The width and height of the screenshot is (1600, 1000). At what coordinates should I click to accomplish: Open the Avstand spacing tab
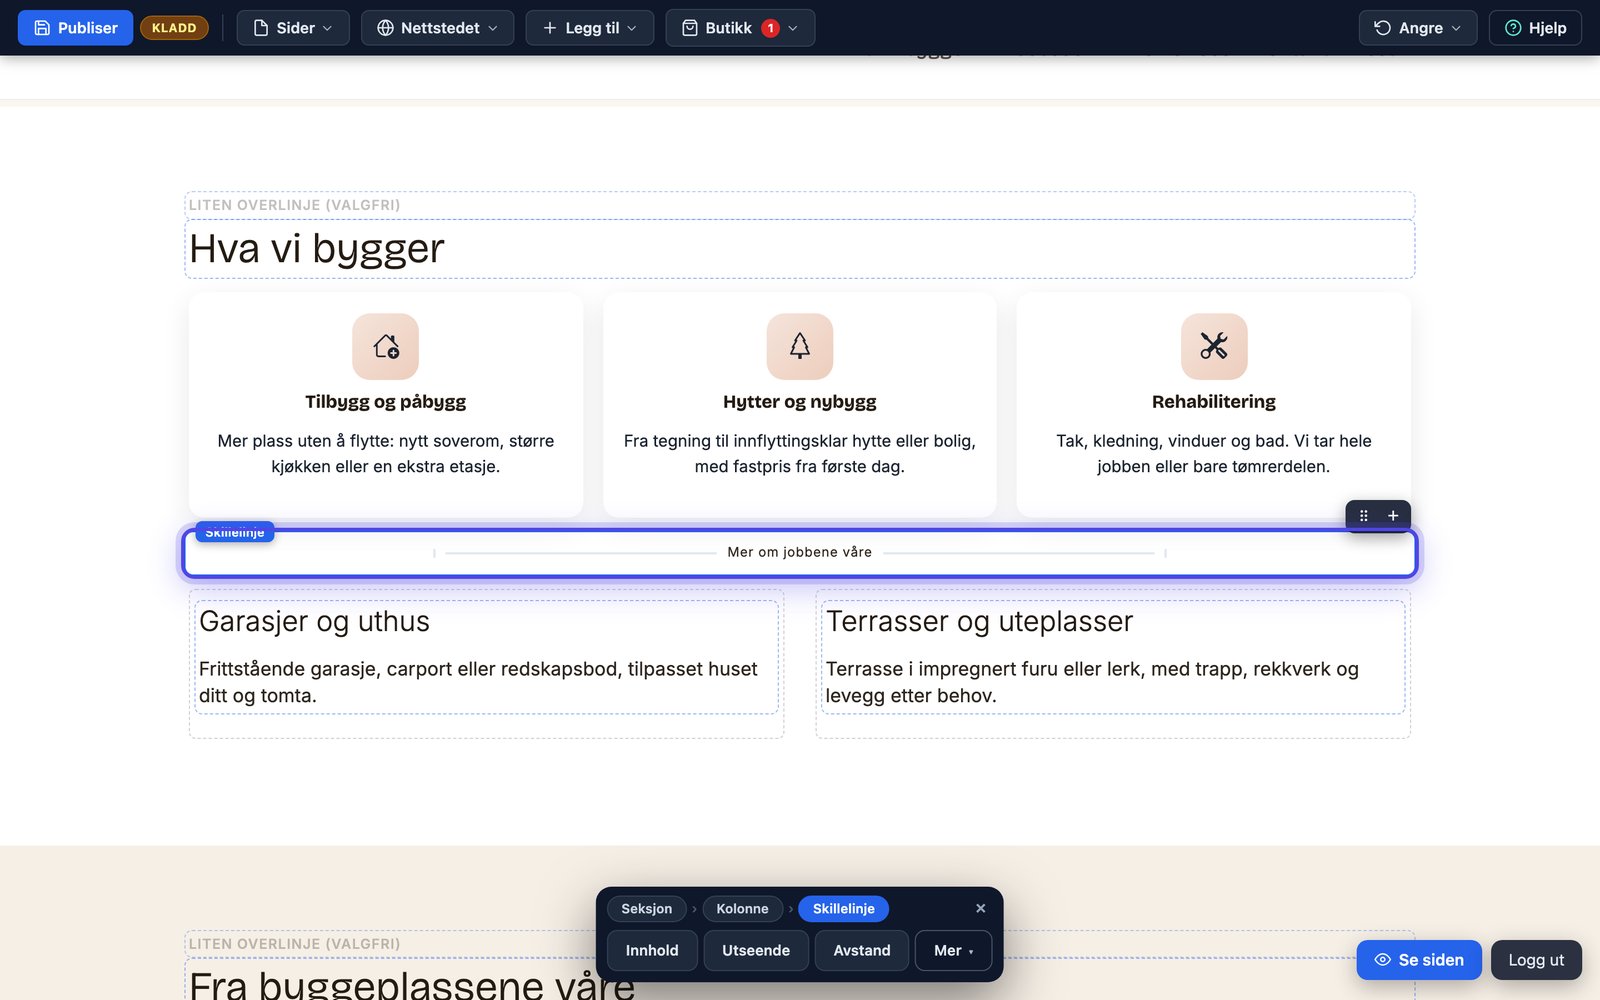pyautogui.click(x=862, y=951)
